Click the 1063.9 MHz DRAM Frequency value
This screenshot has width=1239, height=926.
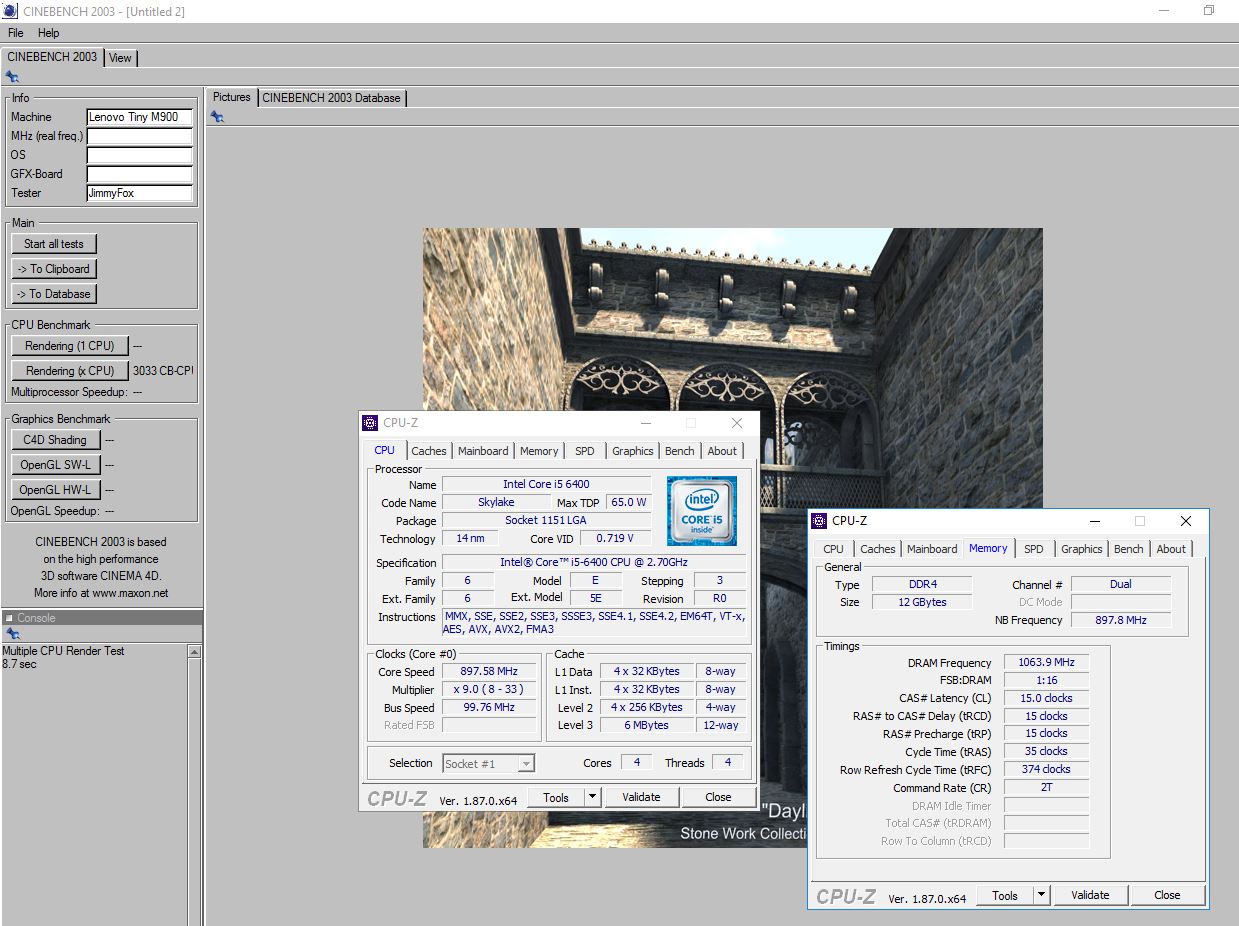coord(1046,663)
